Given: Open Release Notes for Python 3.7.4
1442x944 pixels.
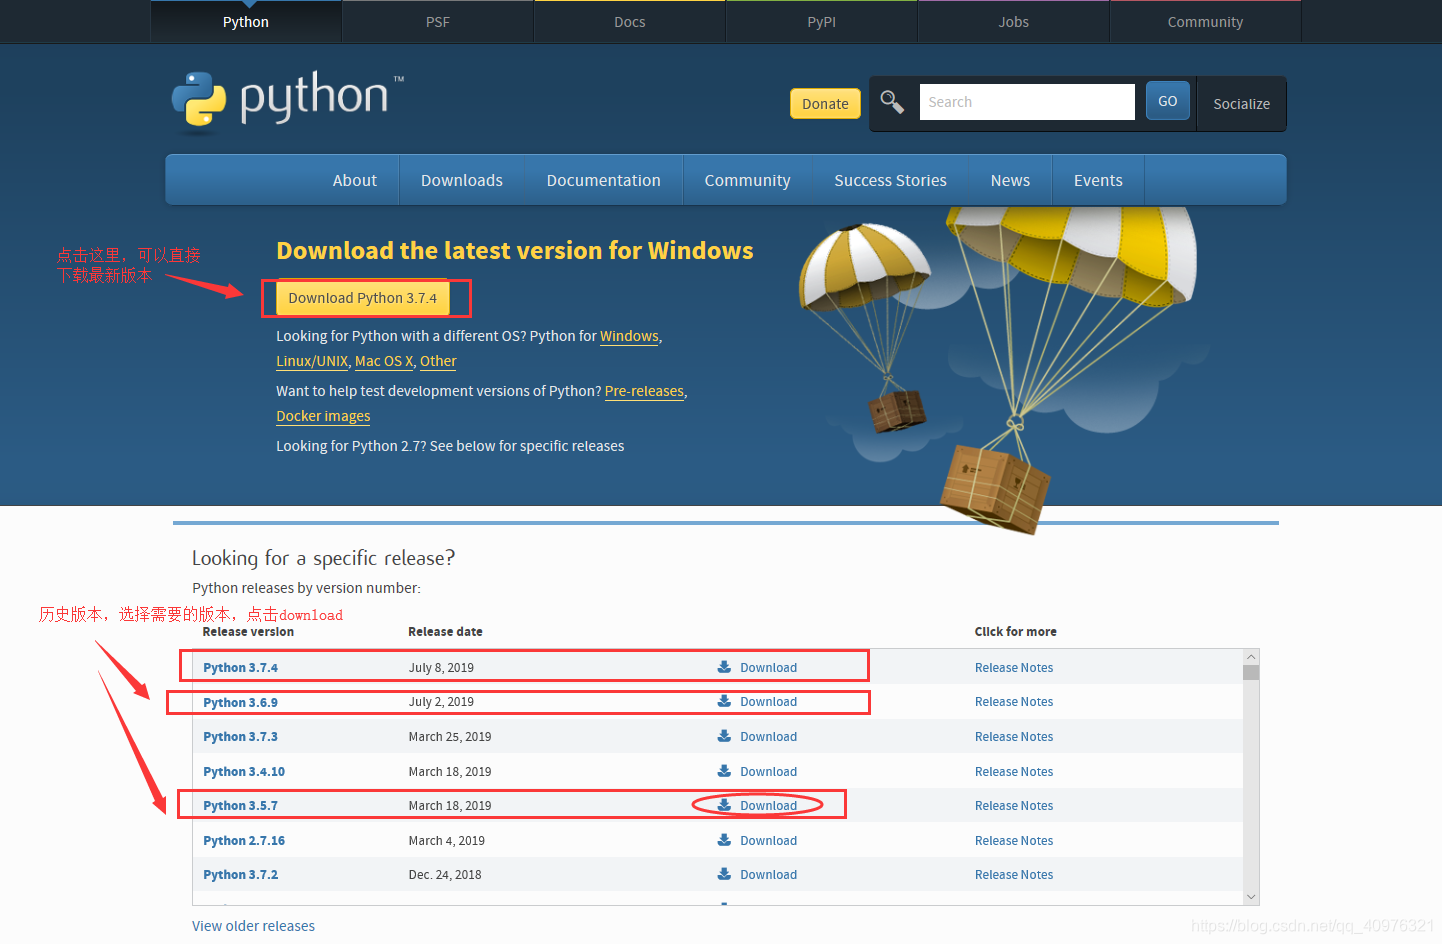Looking at the screenshot, I should 1014,668.
